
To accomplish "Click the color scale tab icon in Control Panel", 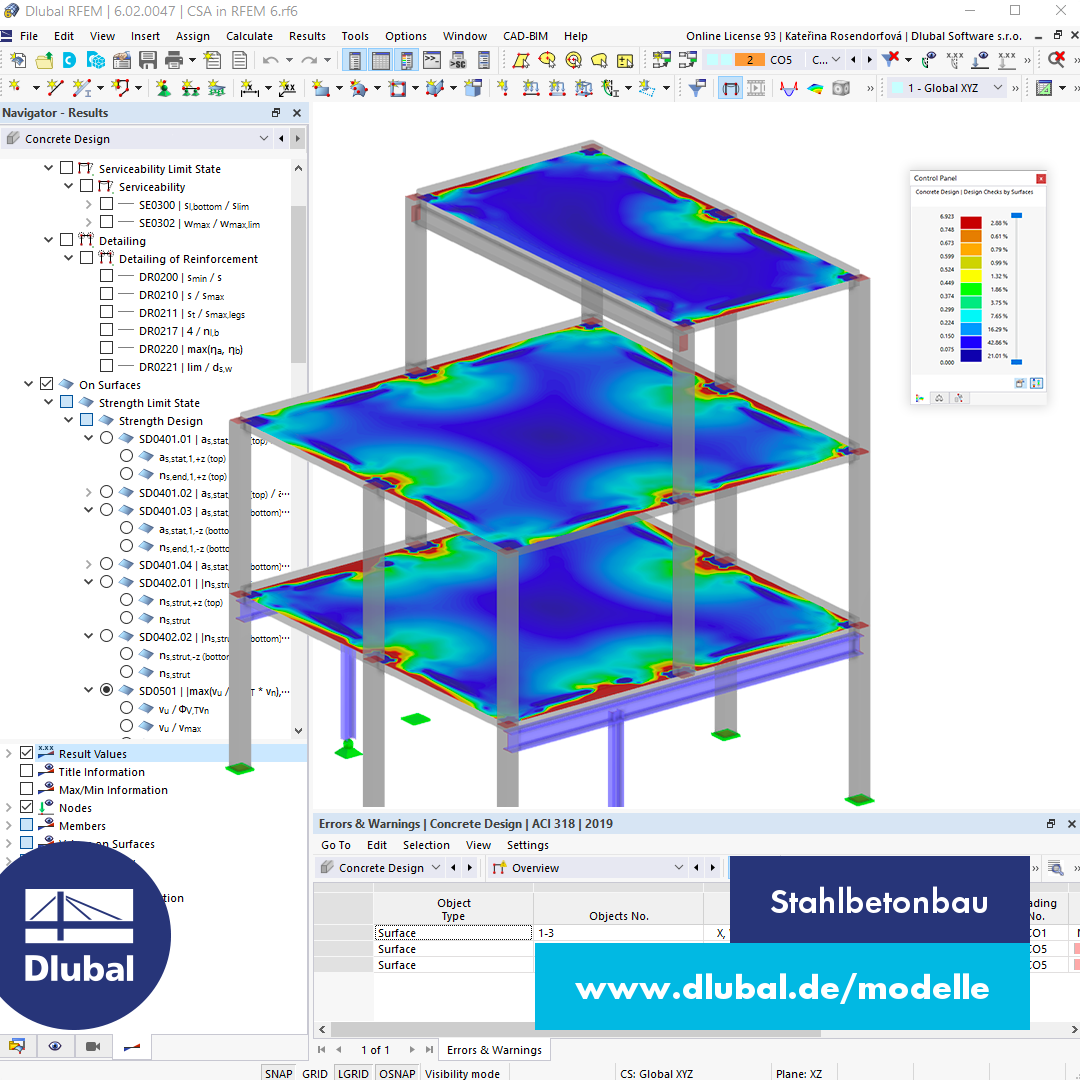I will coord(920,398).
